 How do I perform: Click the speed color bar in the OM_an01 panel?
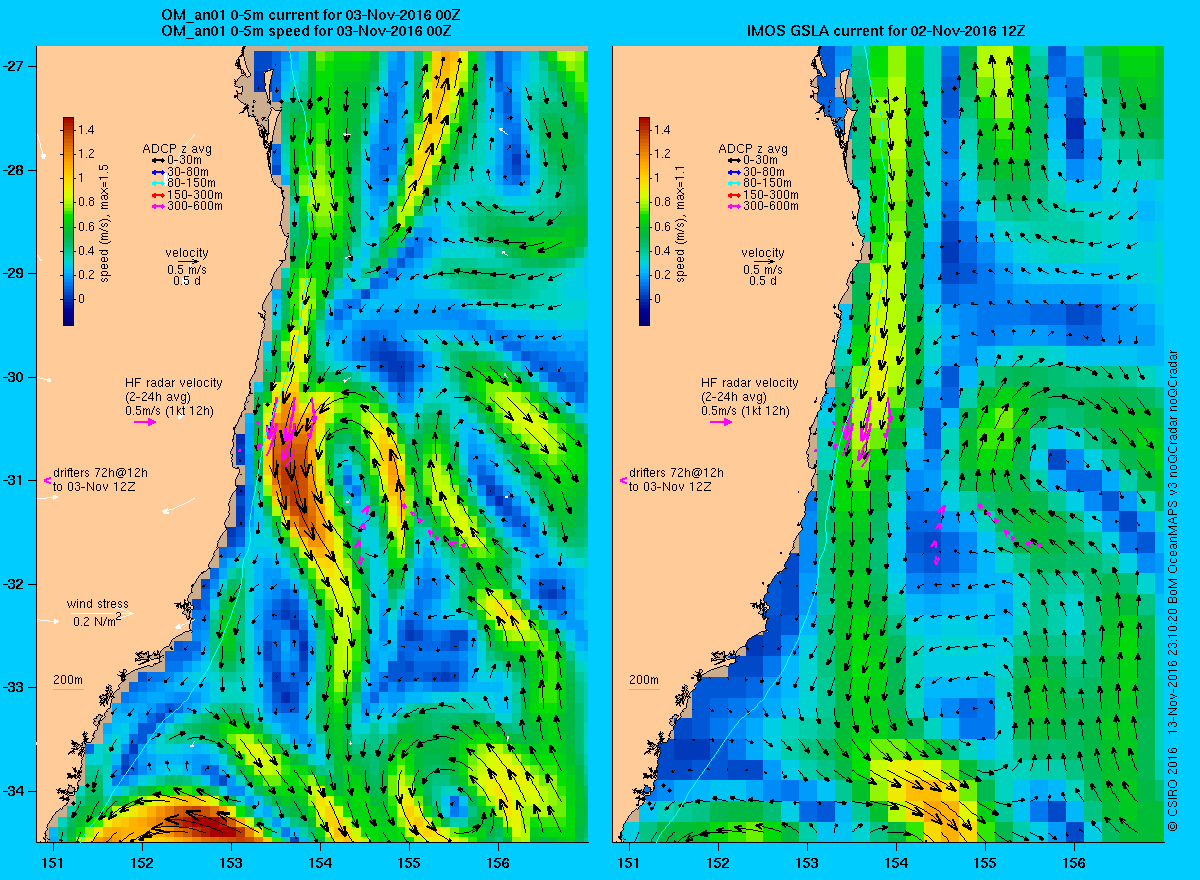pos(68,221)
